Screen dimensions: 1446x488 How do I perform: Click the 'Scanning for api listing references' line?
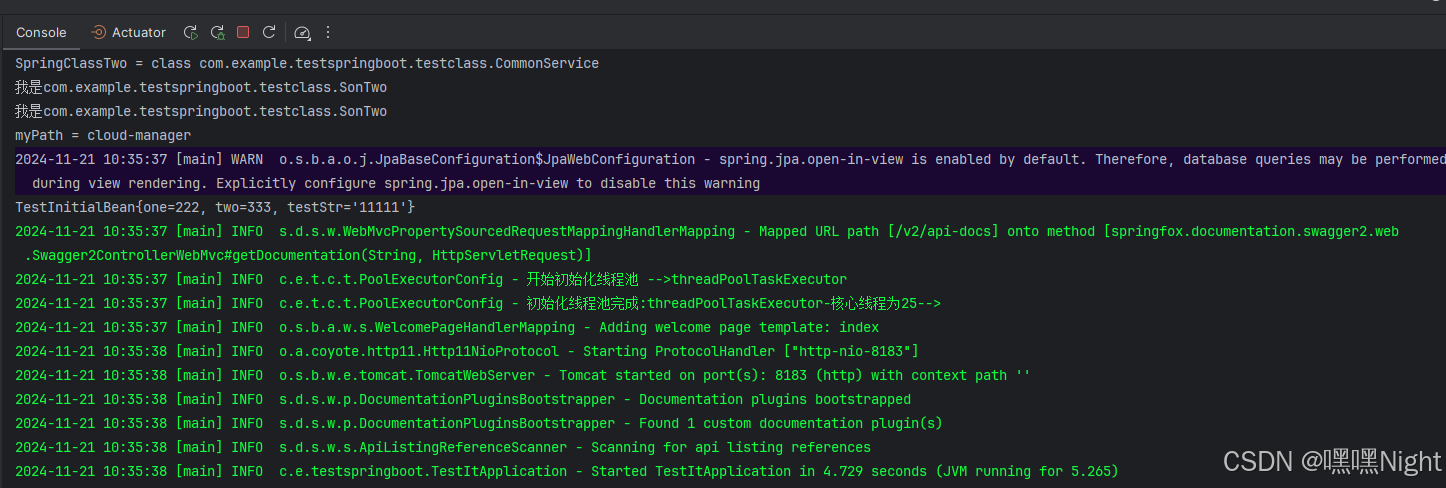pos(443,447)
